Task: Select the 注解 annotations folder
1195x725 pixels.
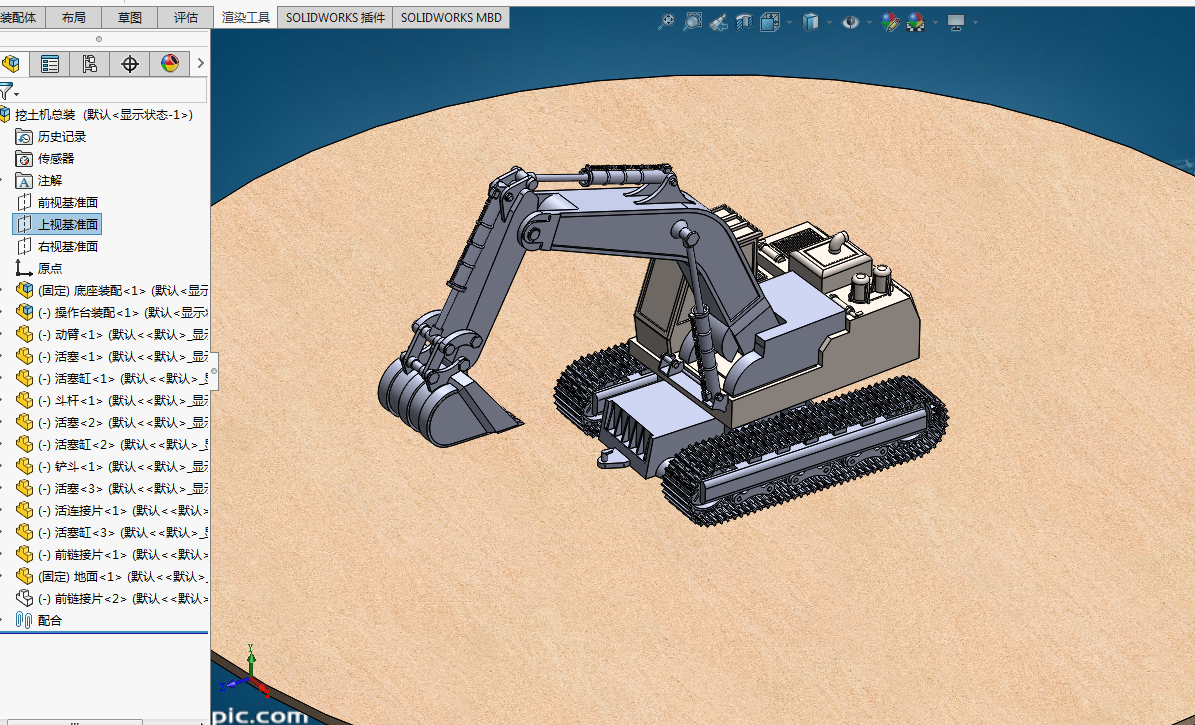Action: (x=40, y=181)
